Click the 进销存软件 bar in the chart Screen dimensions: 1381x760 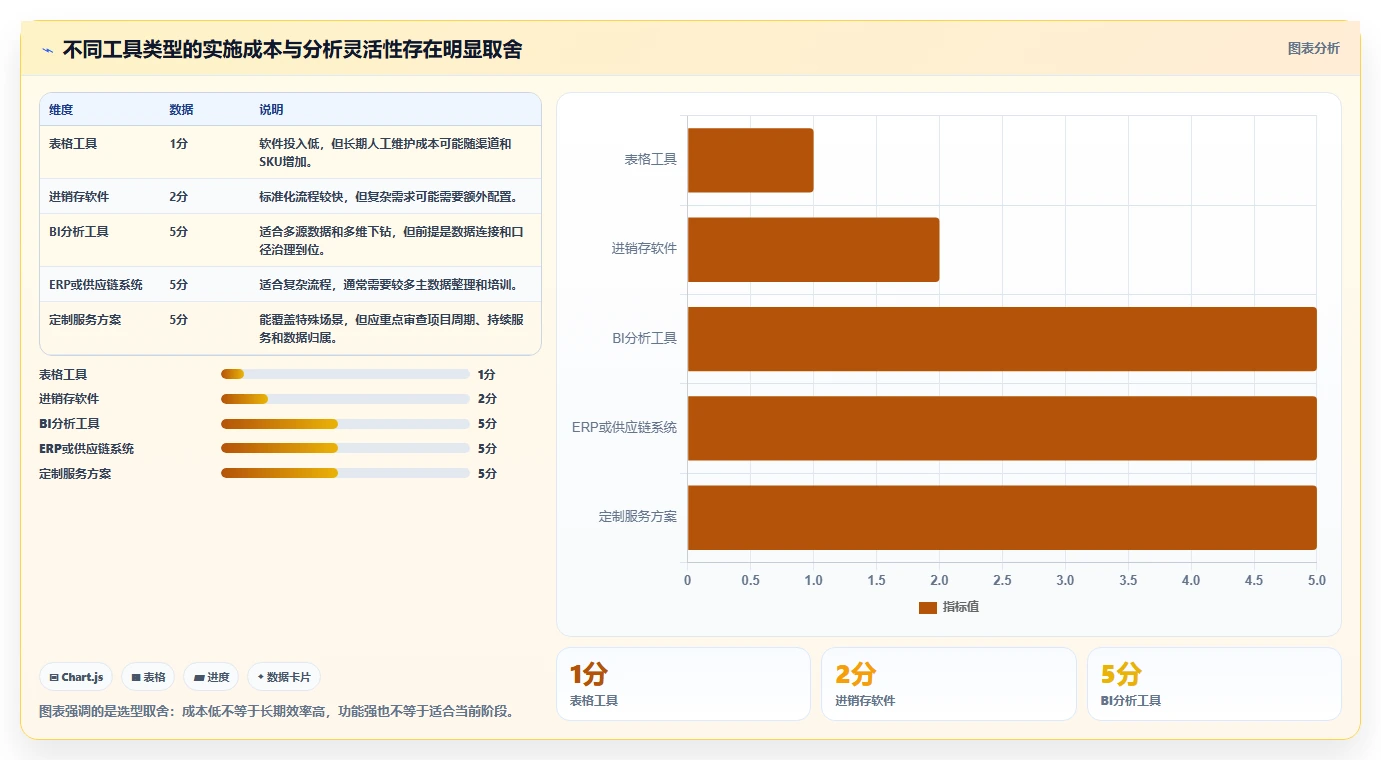[813, 249]
